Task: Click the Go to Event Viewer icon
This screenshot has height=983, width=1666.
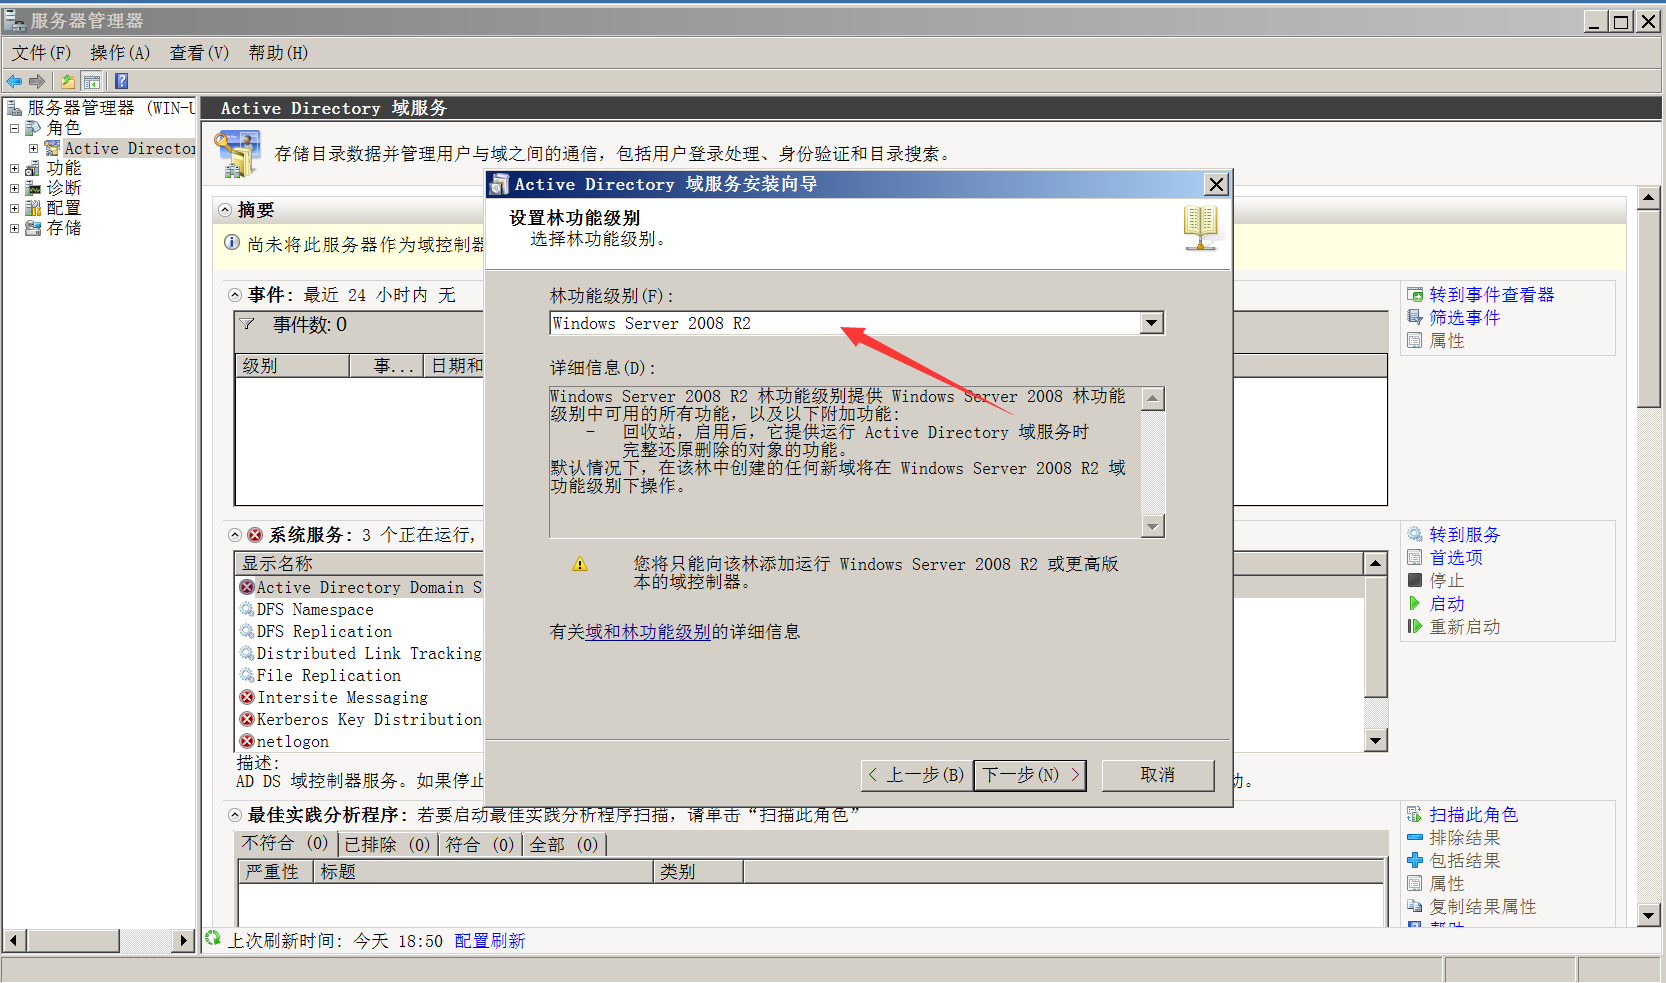Action: click(x=1415, y=295)
